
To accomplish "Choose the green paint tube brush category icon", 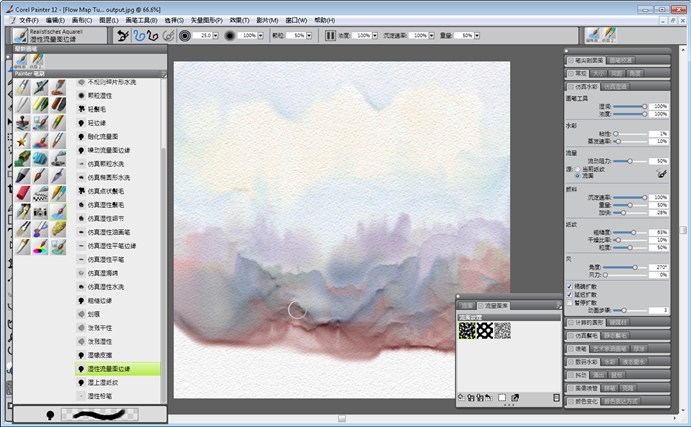I will 22,158.
